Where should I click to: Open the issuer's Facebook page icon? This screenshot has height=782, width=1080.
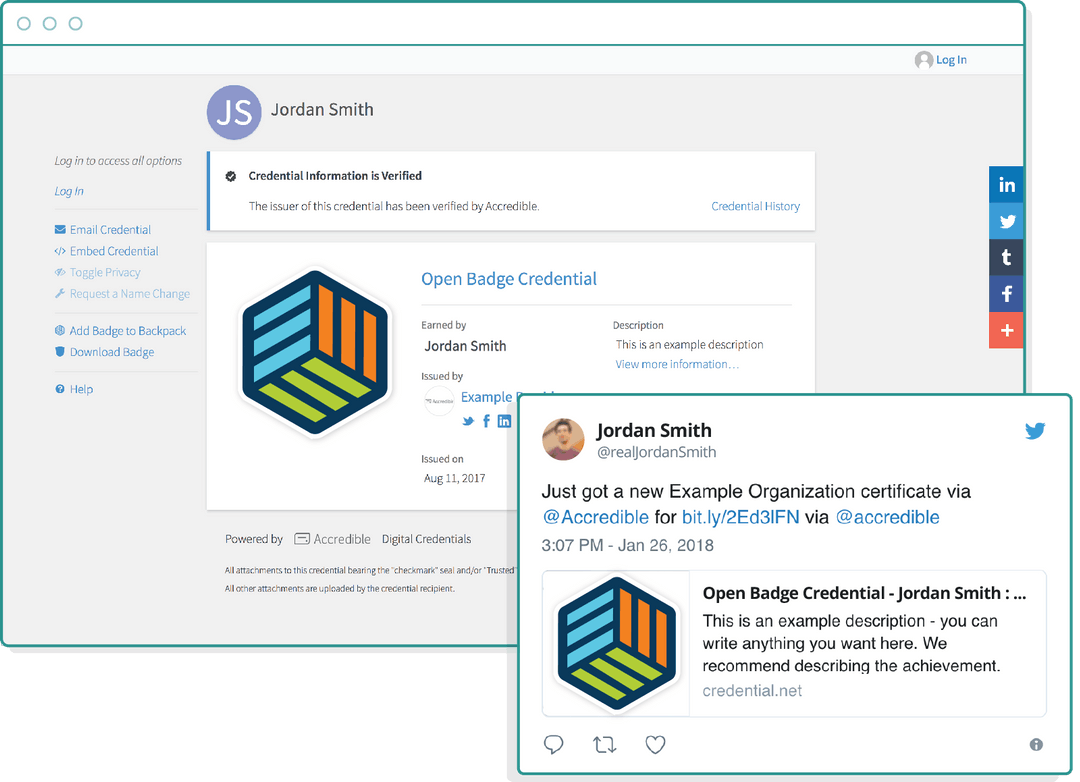click(x=486, y=421)
